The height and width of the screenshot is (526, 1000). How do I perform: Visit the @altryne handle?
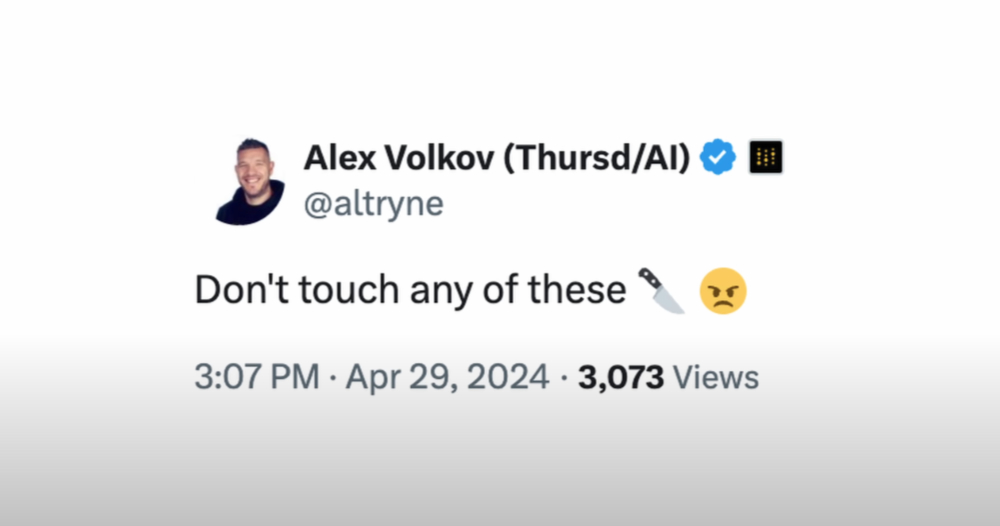click(x=374, y=205)
